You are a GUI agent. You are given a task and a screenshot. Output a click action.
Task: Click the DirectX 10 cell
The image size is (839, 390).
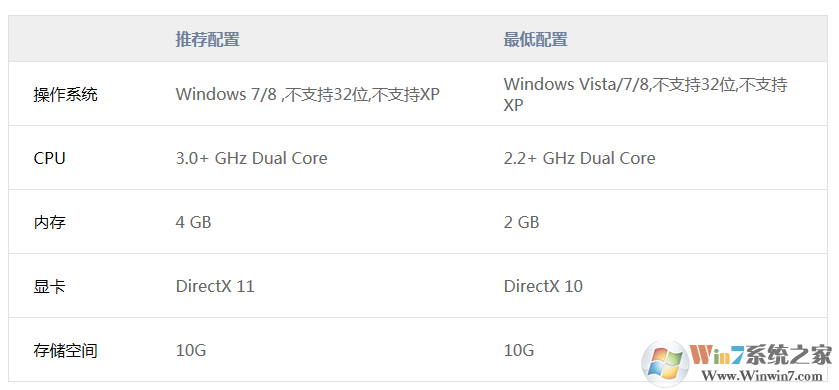pos(543,286)
